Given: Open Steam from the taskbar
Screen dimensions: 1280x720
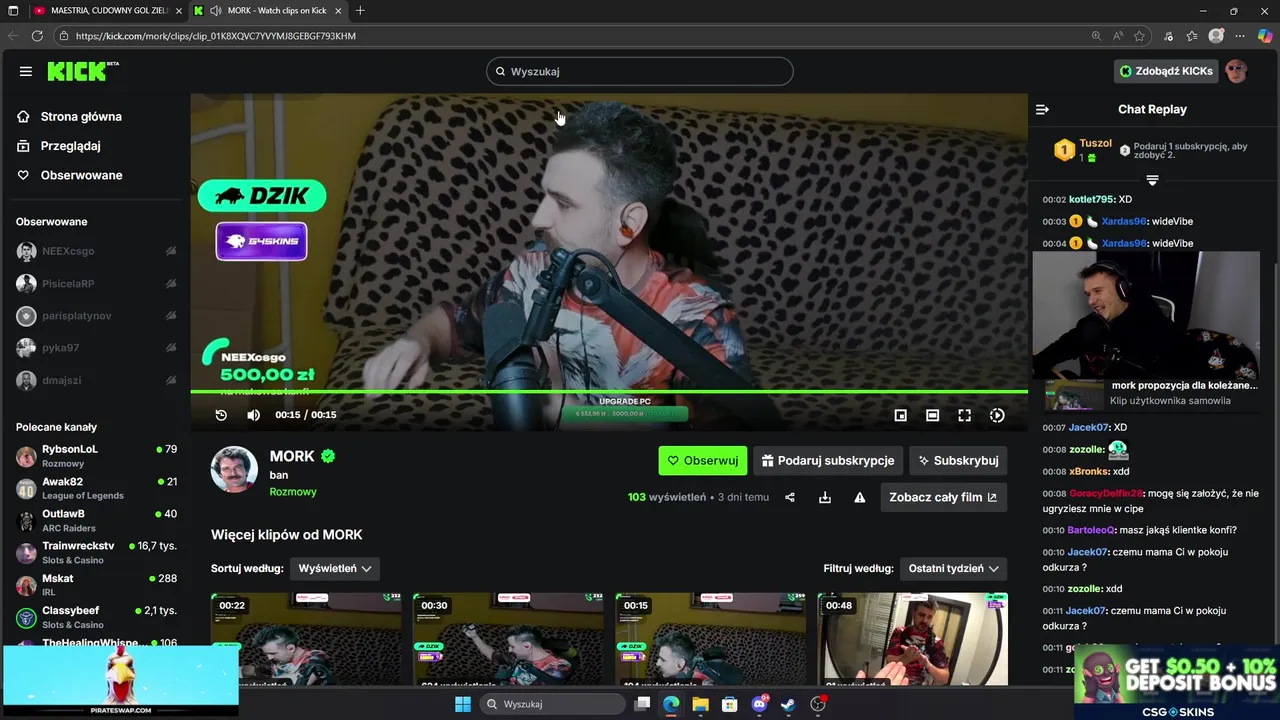Looking at the screenshot, I should click(788, 704).
